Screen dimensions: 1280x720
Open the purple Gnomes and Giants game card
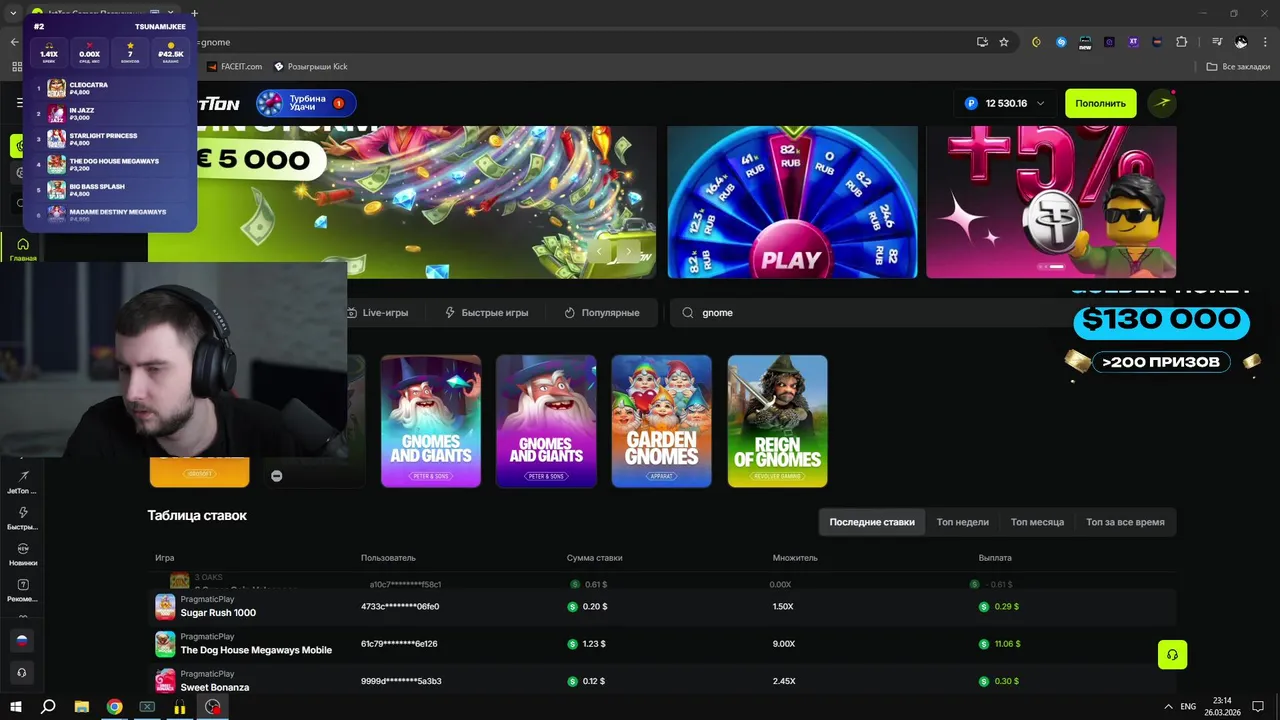click(x=546, y=421)
